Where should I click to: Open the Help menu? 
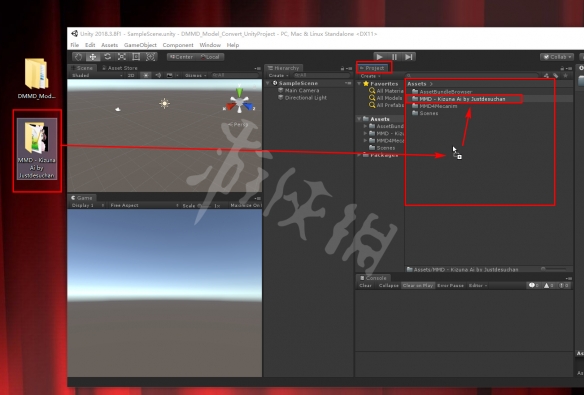pyautogui.click(x=233, y=45)
